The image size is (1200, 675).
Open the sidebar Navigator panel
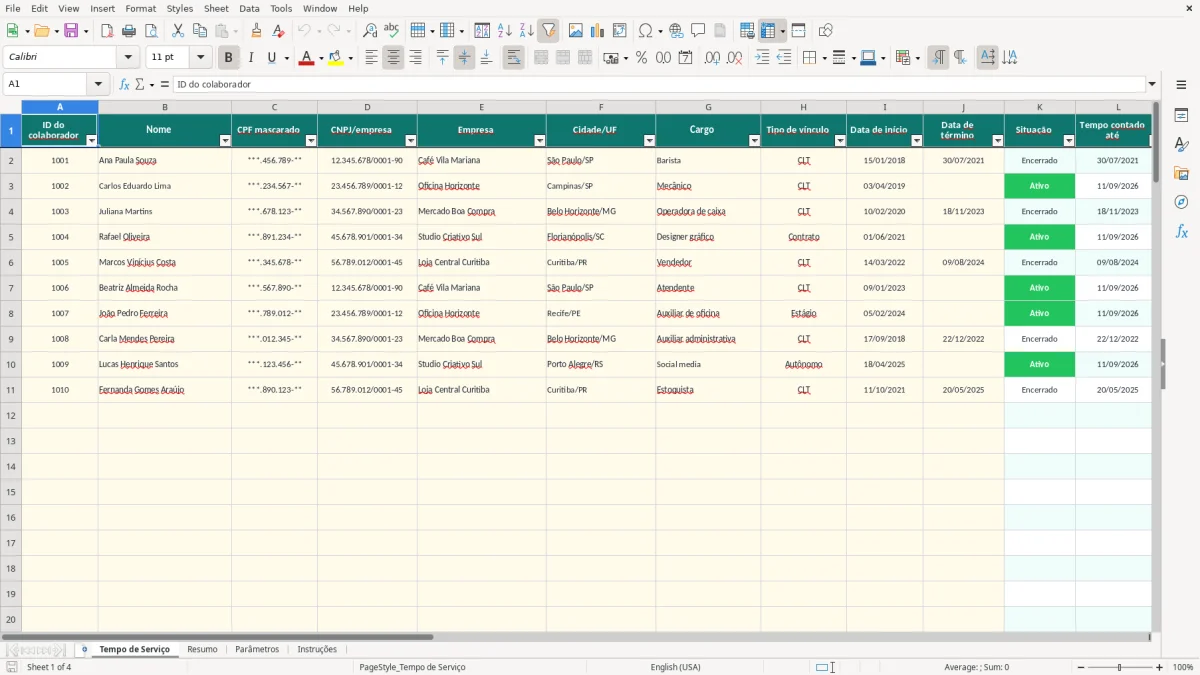[1181, 202]
